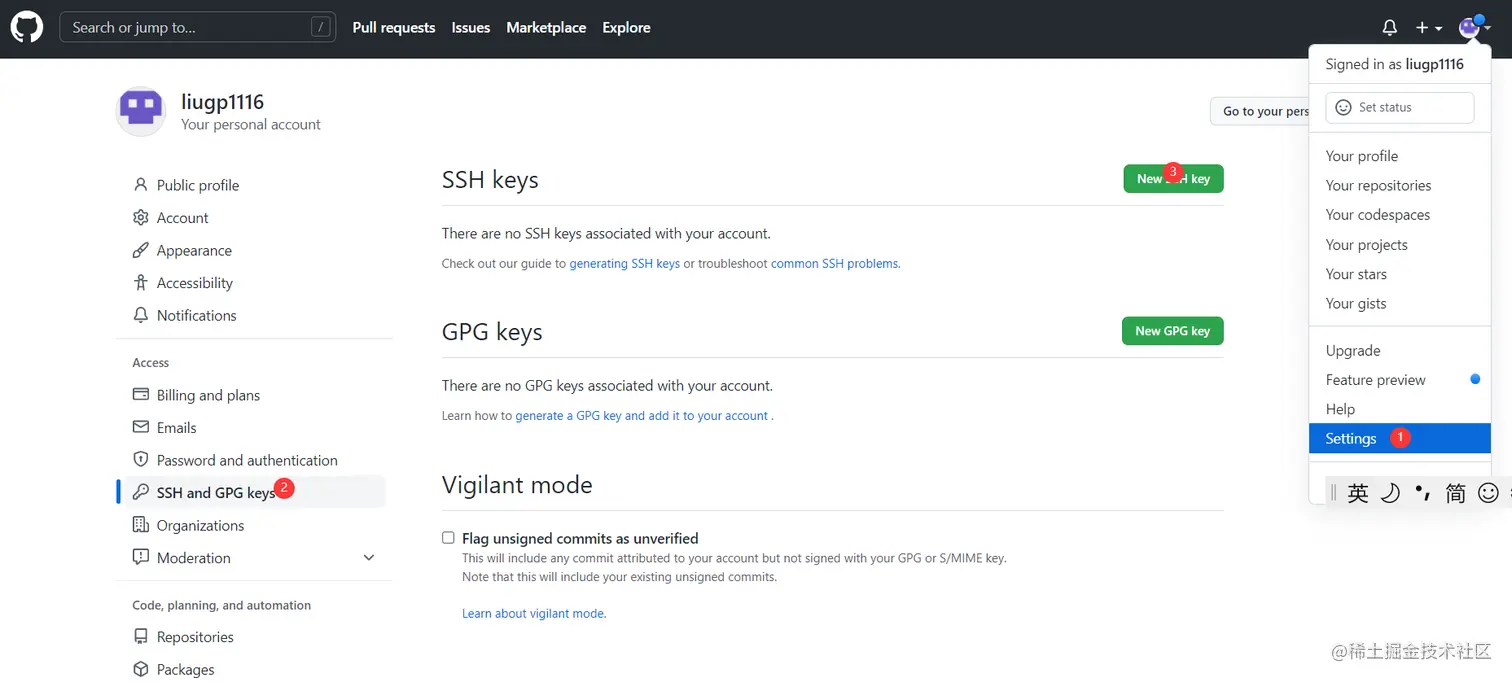The image size is (1512, 682).
Task: Select Upgrade from user menu
Action: point(1400,351)
